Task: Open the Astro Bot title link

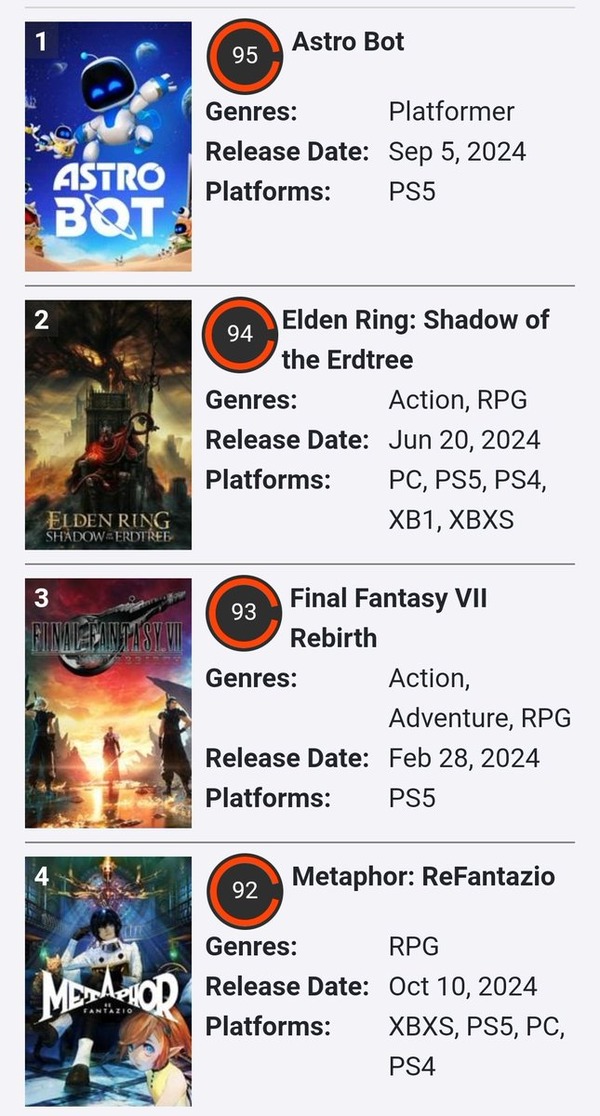Action: pyautogui.click(x=348, y=42)
